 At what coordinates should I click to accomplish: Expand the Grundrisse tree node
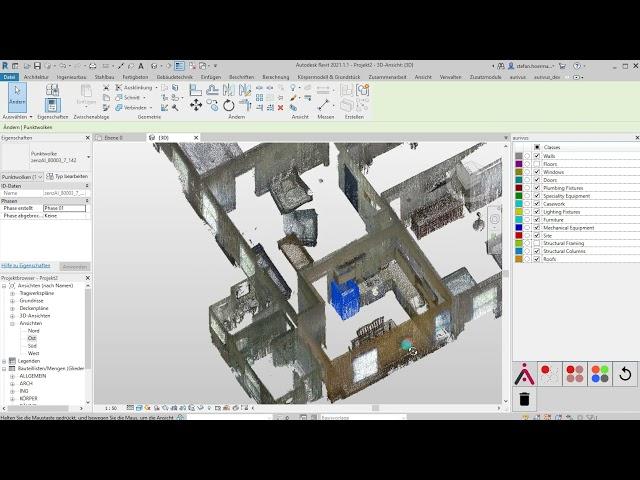(x=12, y=300)
